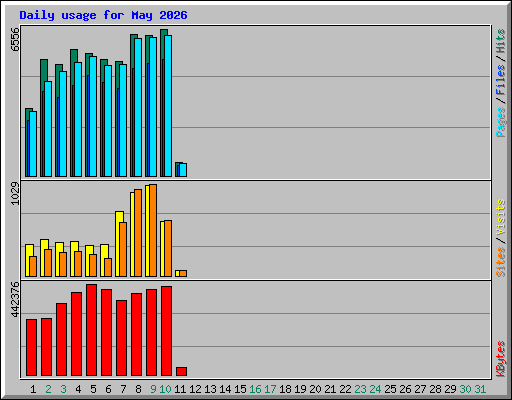Click the red KBytes bar for day 10
512x400 pixels.
click(166, 331)
